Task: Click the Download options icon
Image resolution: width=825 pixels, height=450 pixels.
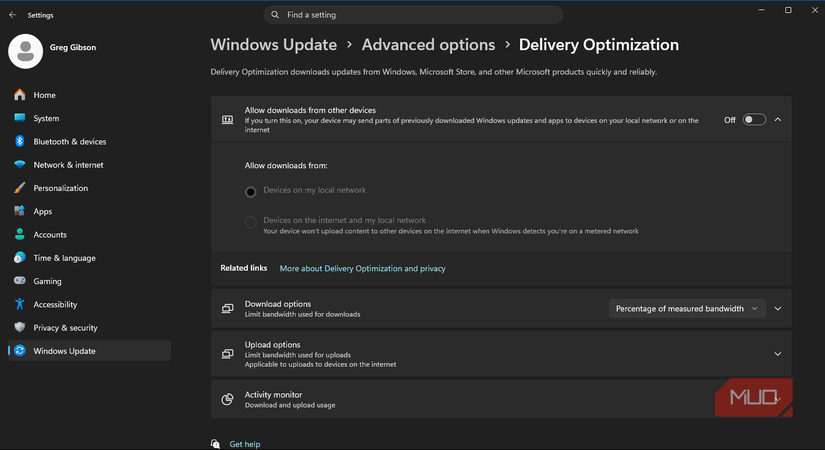Action: pos(227,308)
